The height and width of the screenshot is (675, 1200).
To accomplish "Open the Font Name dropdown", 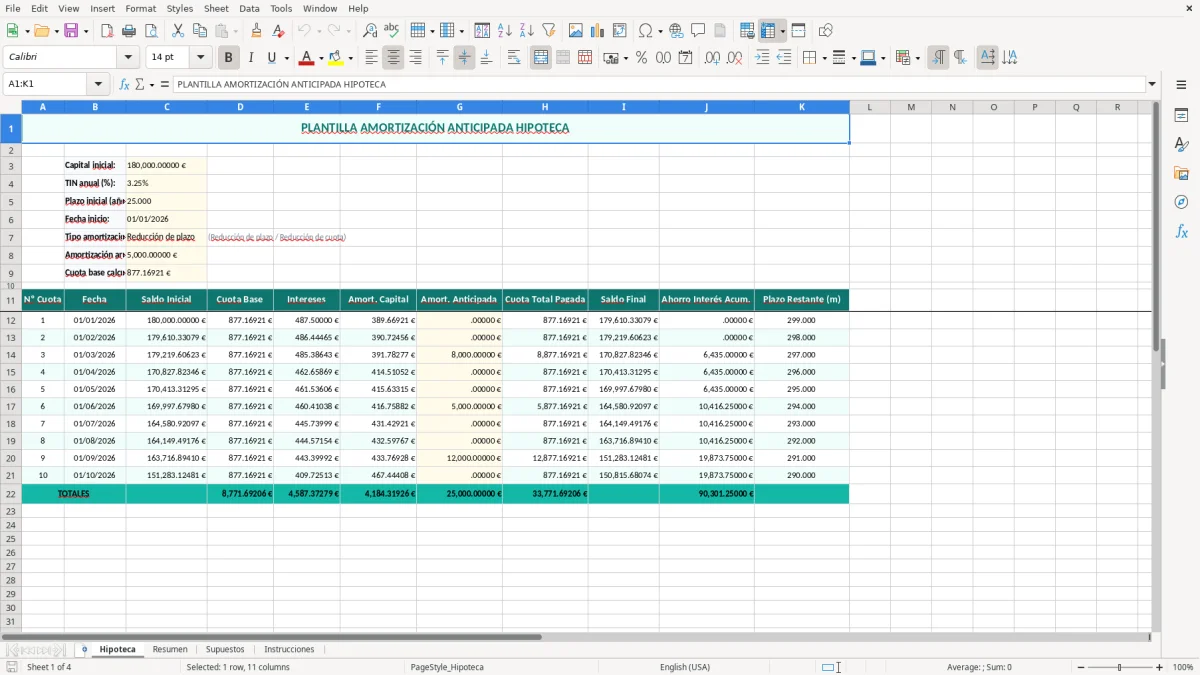I will point(127,58).
